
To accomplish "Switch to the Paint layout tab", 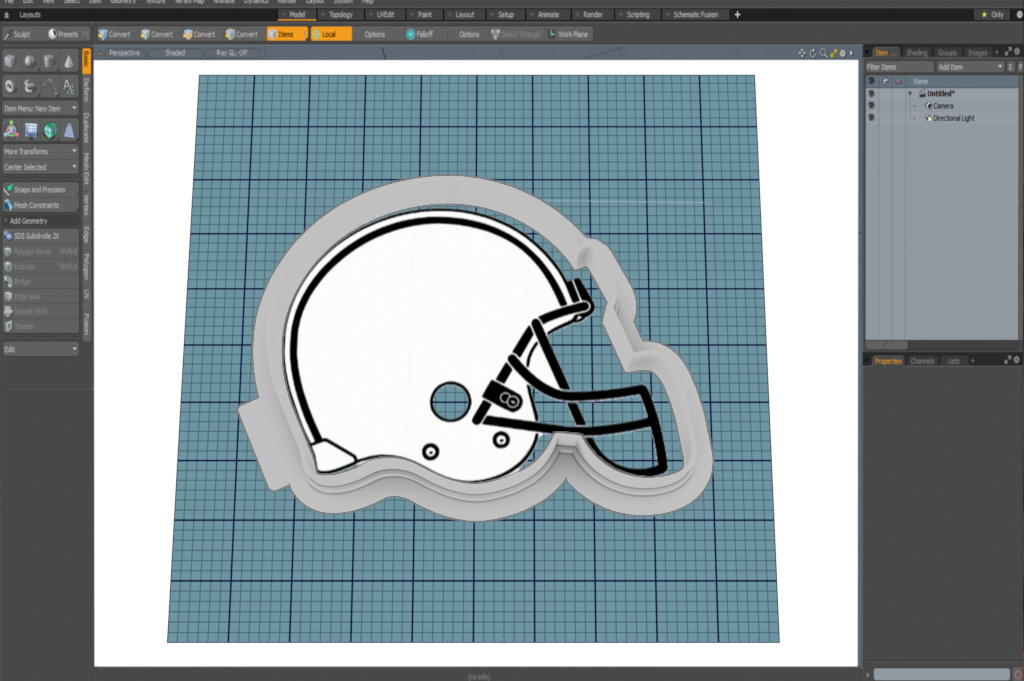I will click(424, 14).
